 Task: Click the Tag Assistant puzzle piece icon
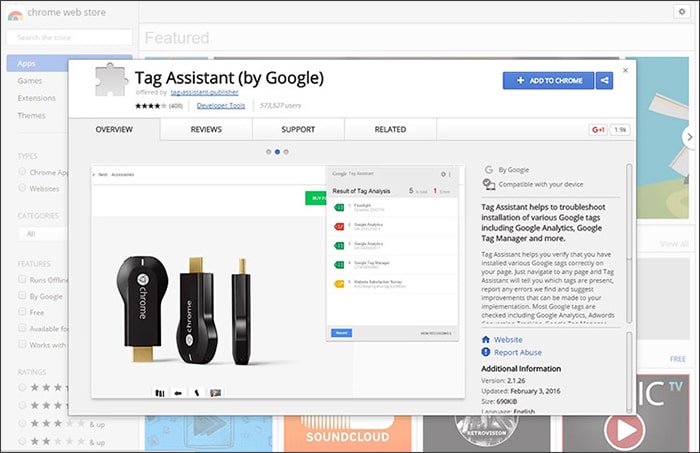pyautogui.click(x=111, y=80)
